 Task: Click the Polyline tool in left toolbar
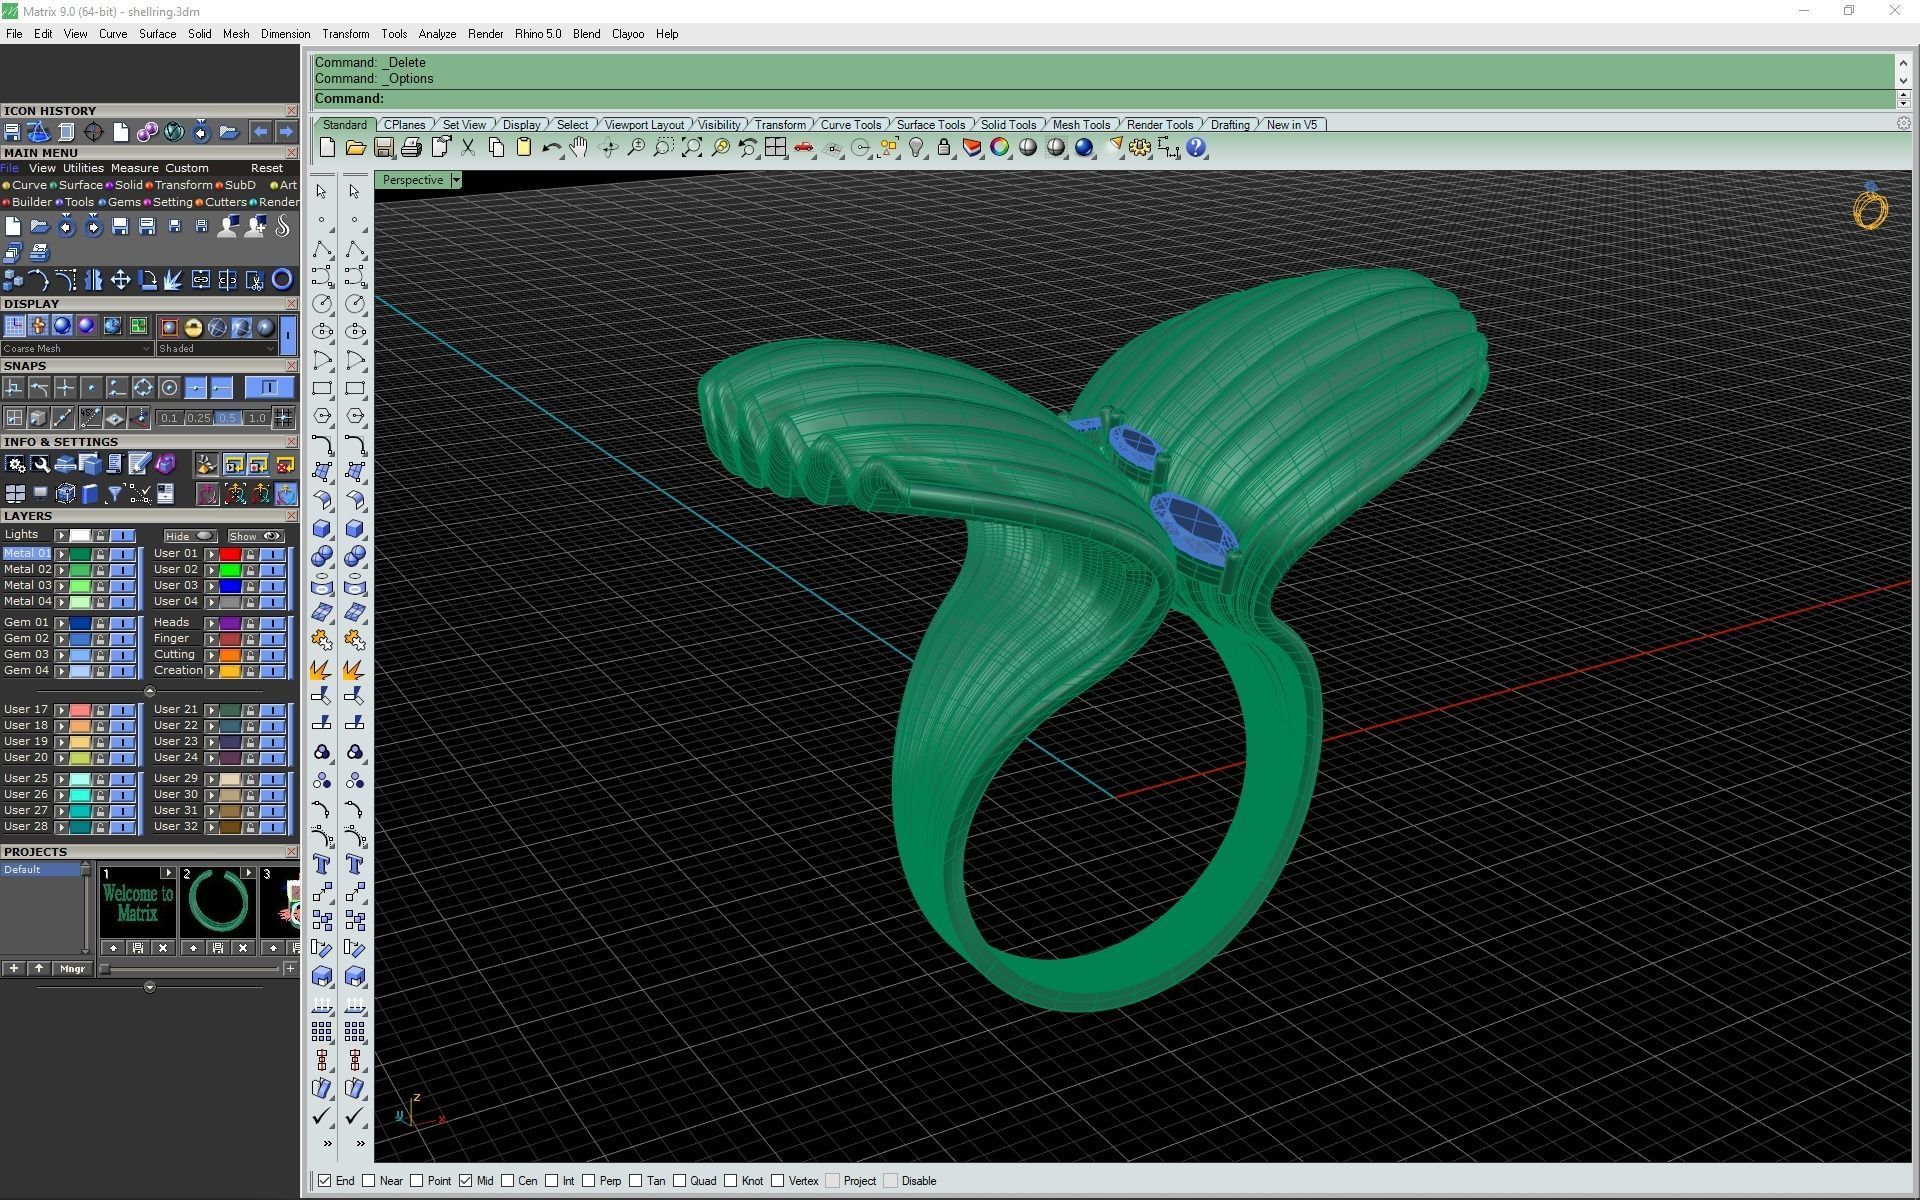[322, 248]
